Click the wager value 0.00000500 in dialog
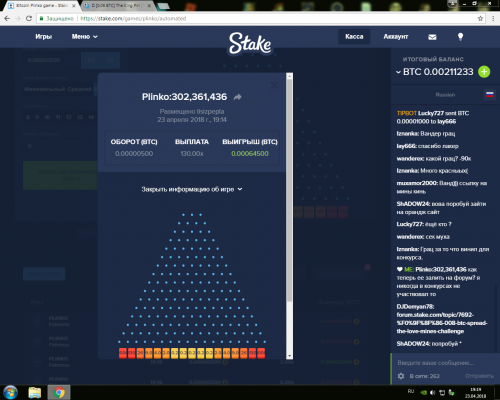The width and height of the screenshot is (500, 400). (134, 154)
